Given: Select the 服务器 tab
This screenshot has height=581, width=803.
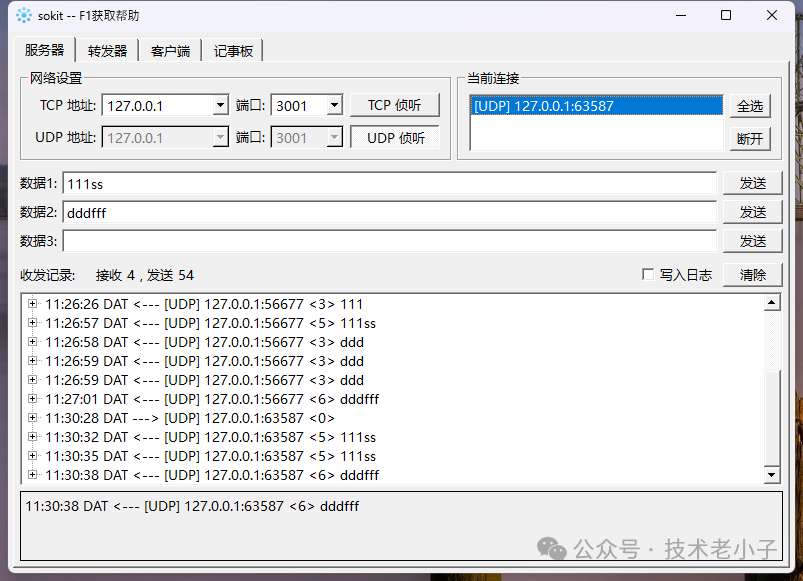Looking at the screenshot, I should [x=43, y=49].
